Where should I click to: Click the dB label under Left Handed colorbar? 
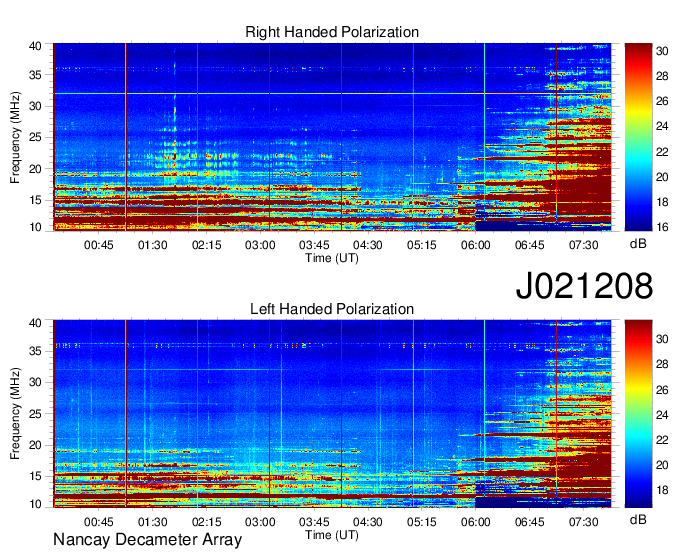tap(638, 520)
